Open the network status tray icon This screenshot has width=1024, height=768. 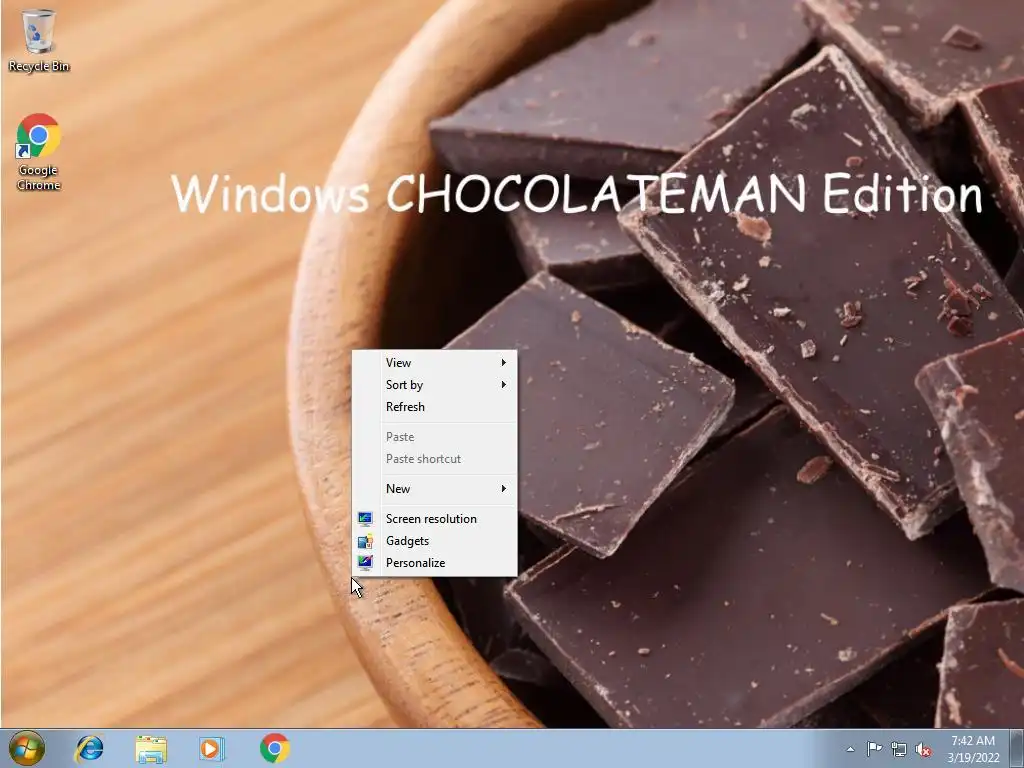click(899, 749)
